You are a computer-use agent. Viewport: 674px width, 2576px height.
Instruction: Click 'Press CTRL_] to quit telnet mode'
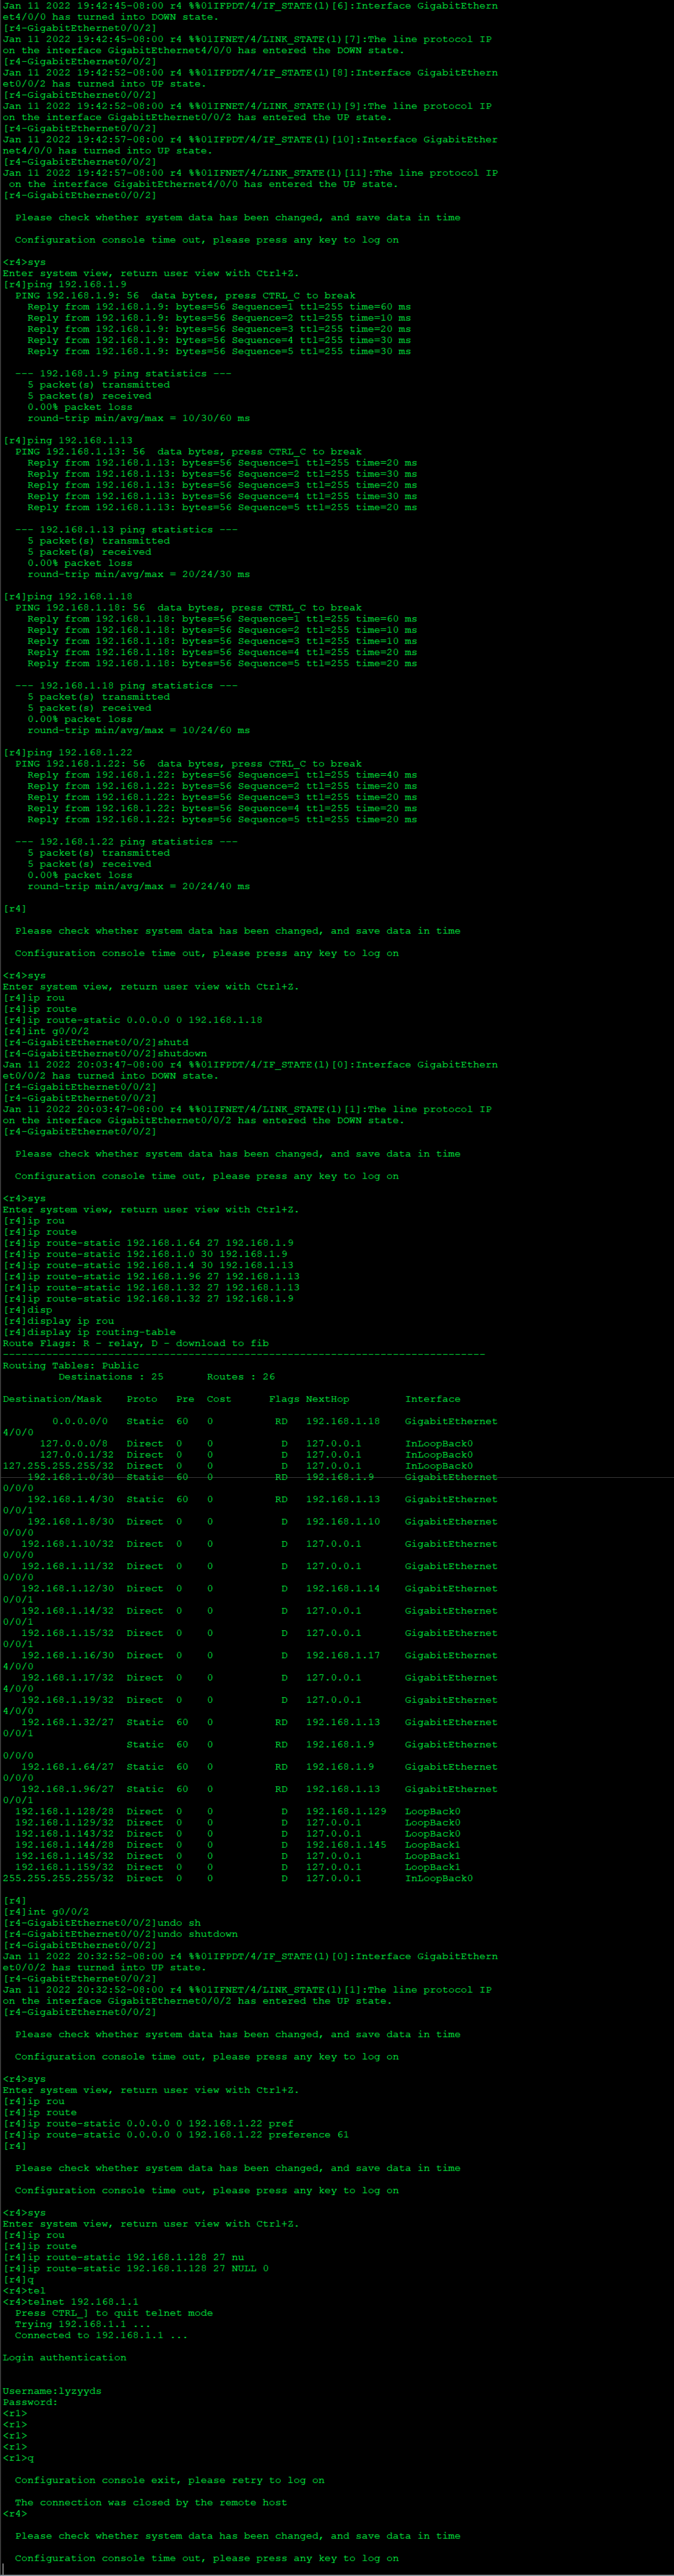coord(114,2313)
